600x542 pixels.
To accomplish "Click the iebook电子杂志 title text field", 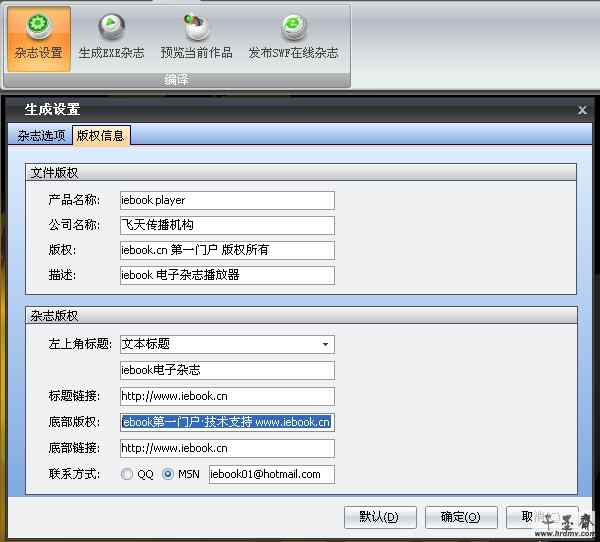I will click(227, 370).
